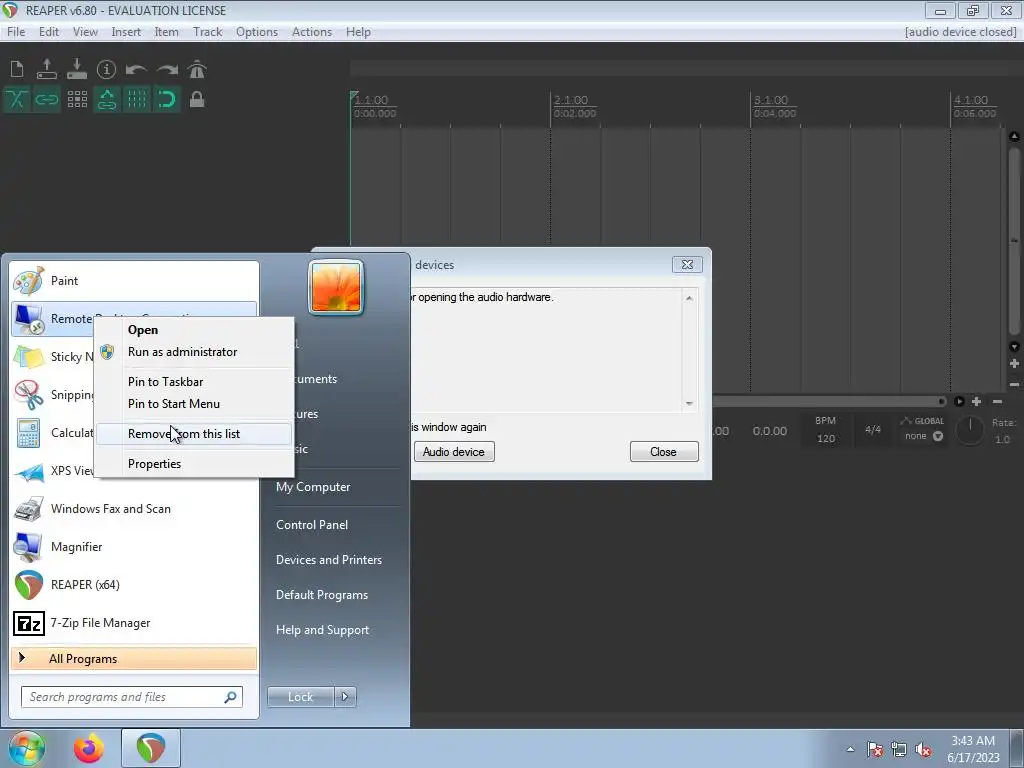Expand shutdown options arrow beside Lock
The image size is (1024, 768).
point(345,697)
